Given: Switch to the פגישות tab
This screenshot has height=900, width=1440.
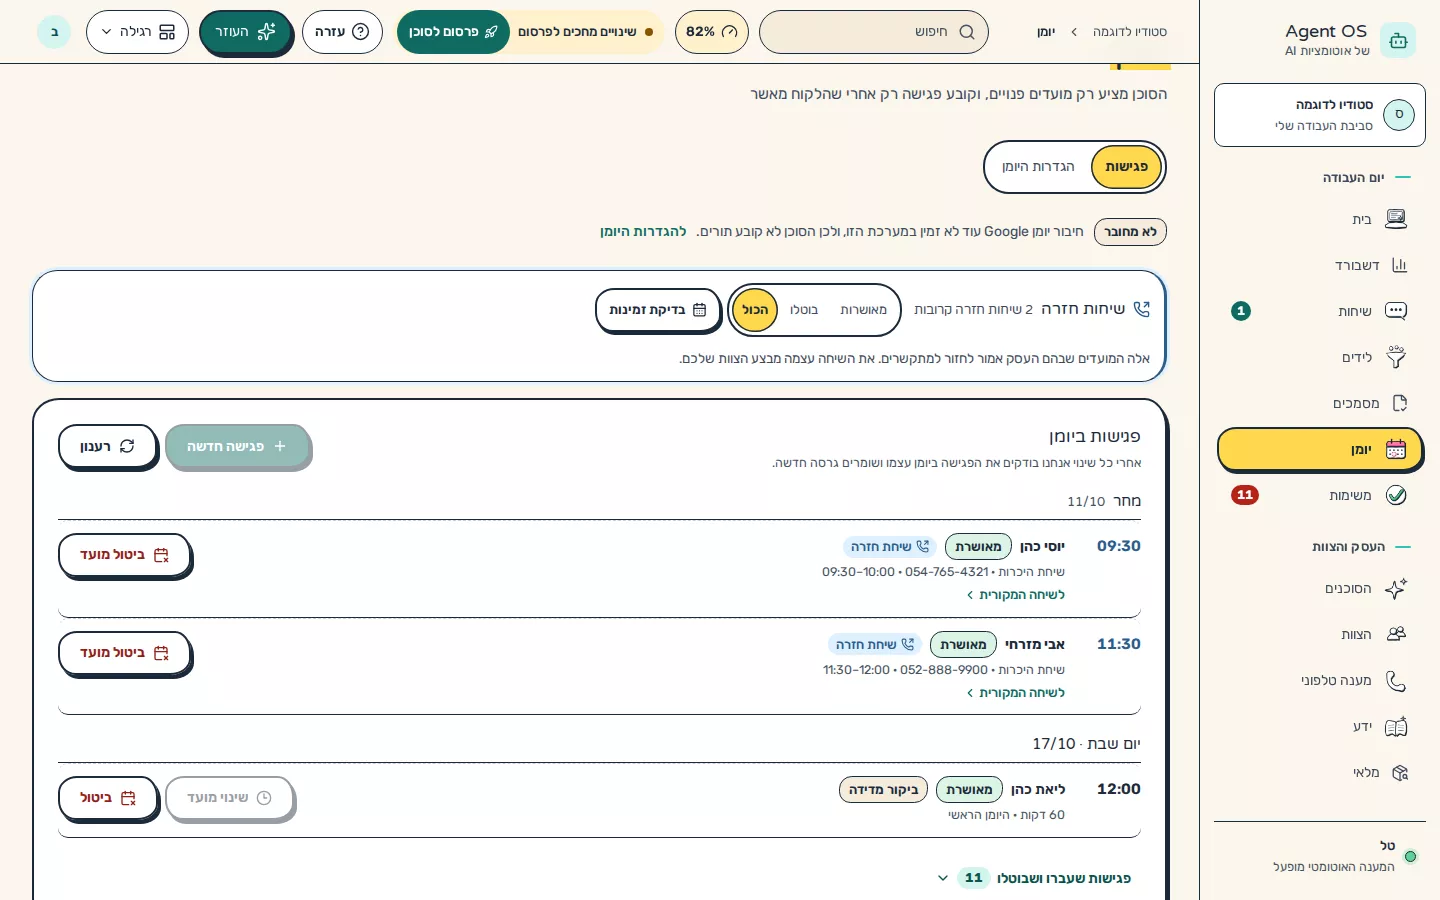Looking at the screenshot, I should 1127,167.
